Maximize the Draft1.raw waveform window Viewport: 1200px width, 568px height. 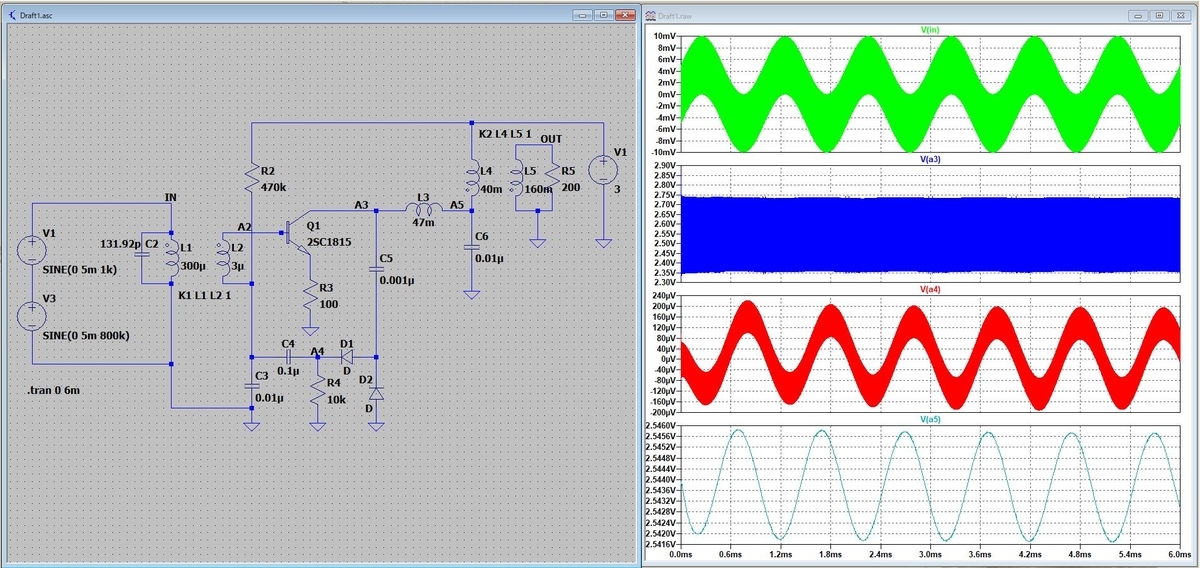[x=1159, y=16]
